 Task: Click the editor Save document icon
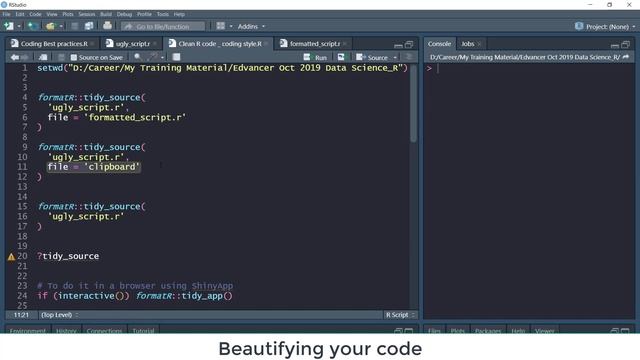[x=61, y=57]
